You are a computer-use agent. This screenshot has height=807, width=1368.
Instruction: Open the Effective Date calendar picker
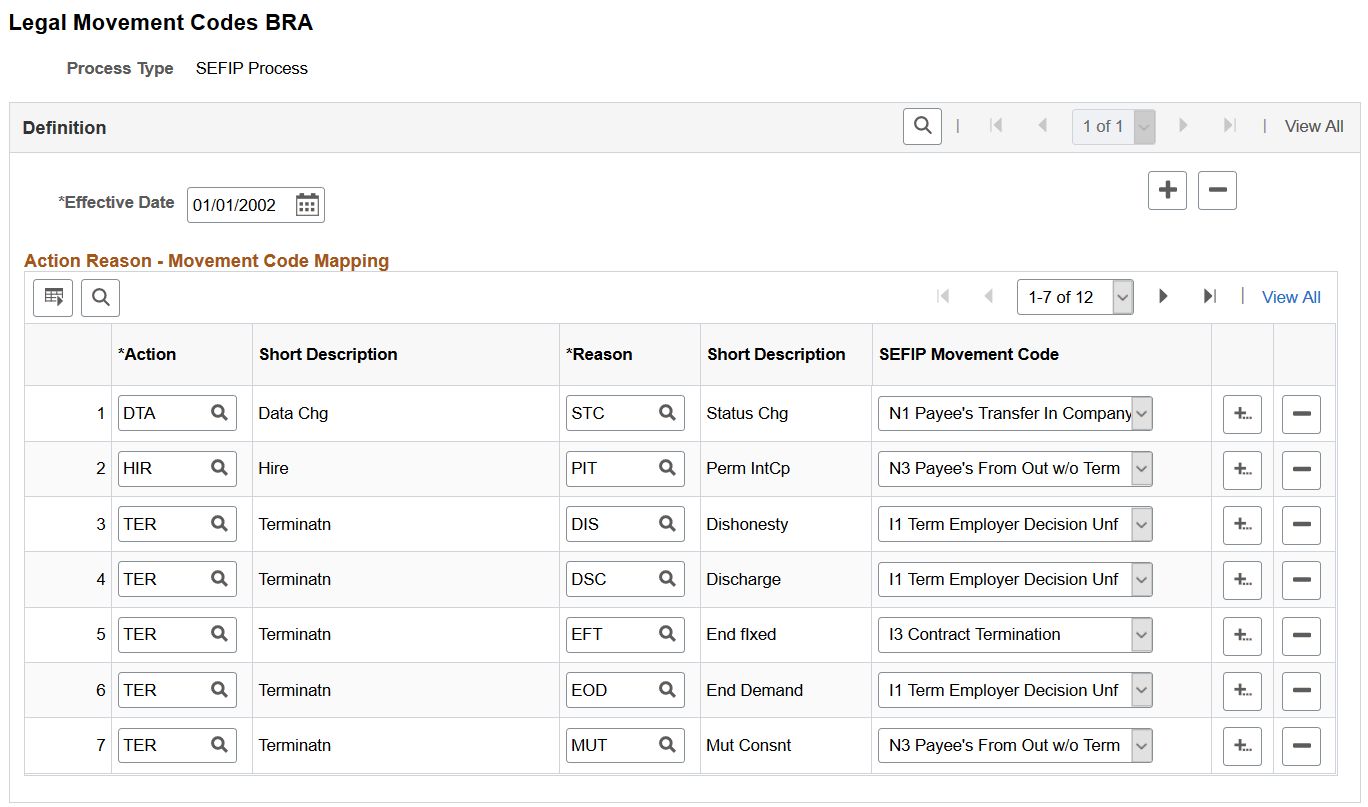[x=307, y=205]
